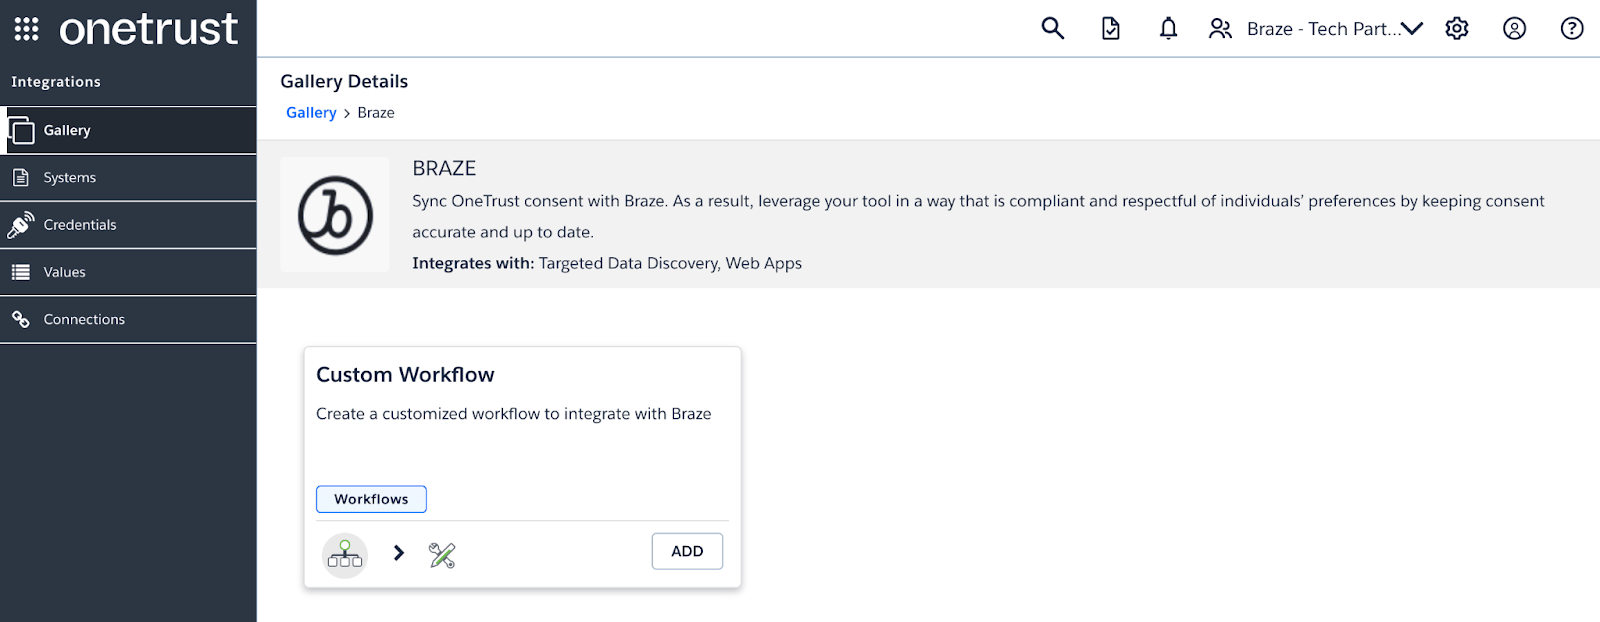Image resolution: width=1600 pixels, height=622 pixels.
Task: Click the Braze logo thumbnail
Action: pos(335,215)
